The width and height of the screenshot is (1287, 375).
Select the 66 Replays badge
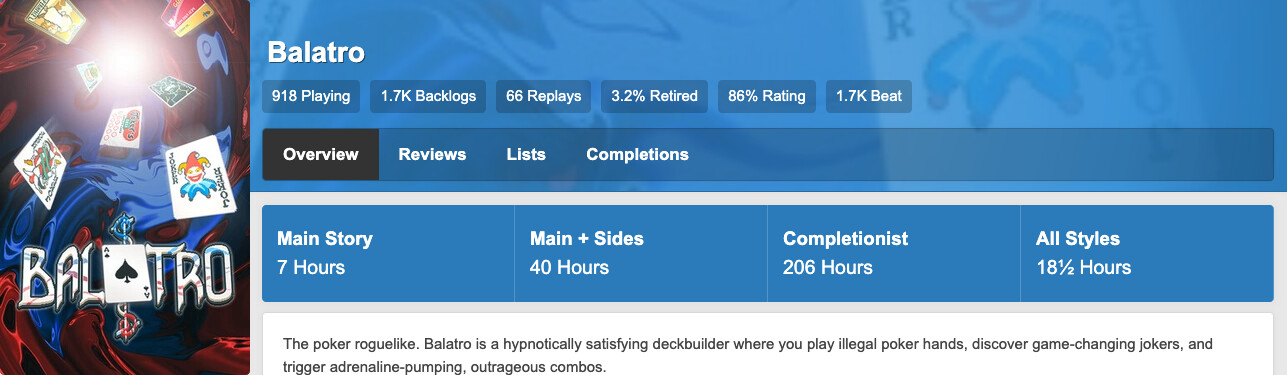click(543, 96)
